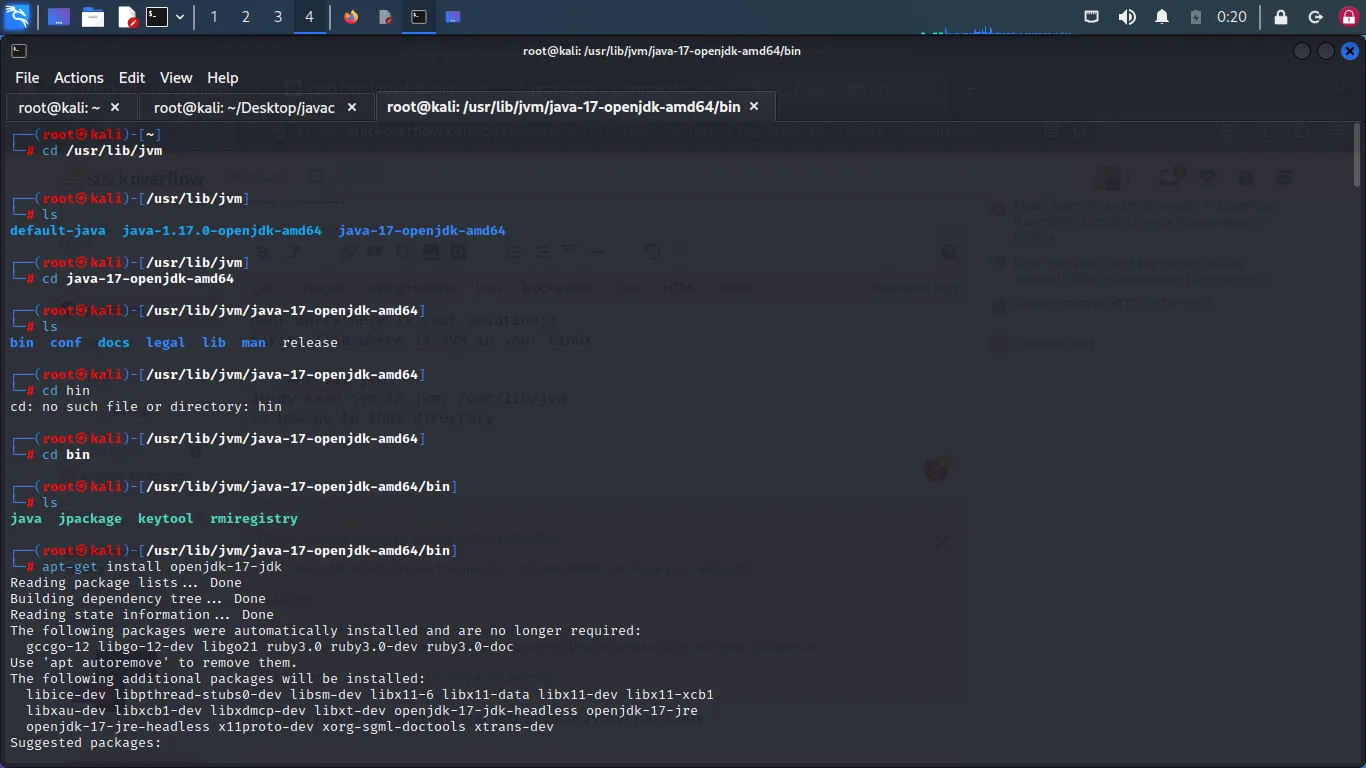Click the 'cd bin' command line

66,455
